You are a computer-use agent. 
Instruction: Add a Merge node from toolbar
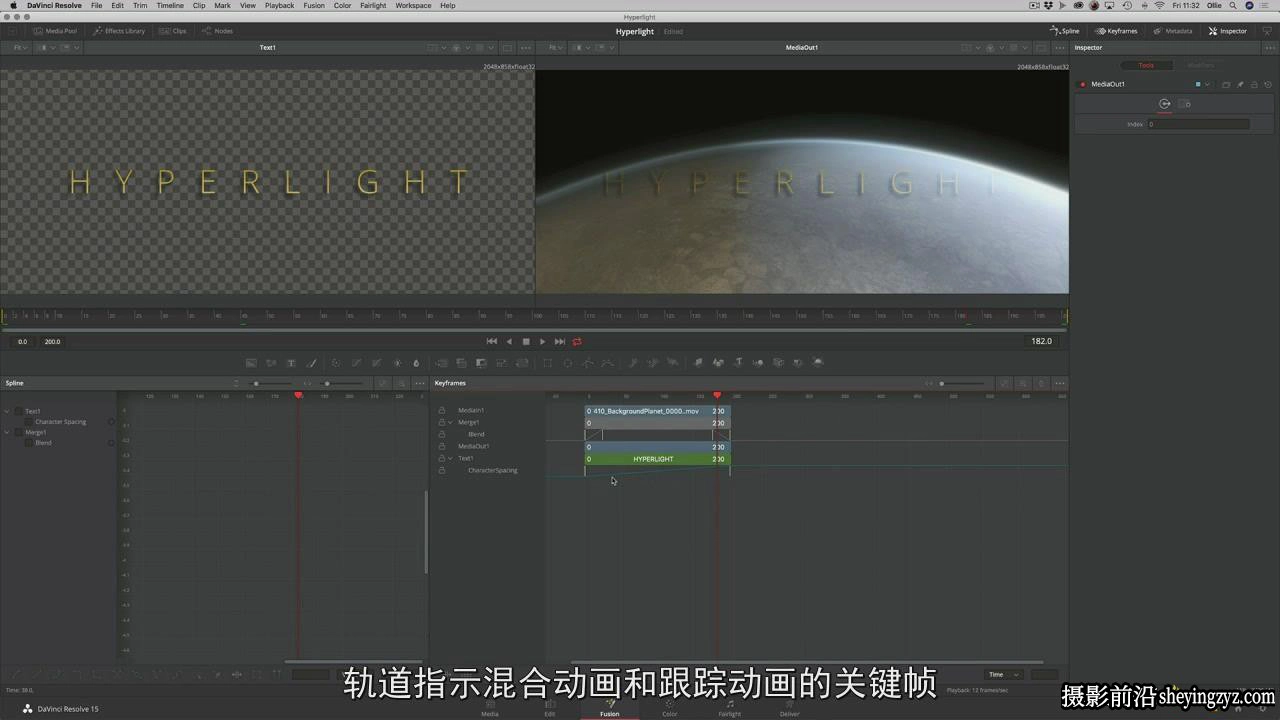pos(442,363)
